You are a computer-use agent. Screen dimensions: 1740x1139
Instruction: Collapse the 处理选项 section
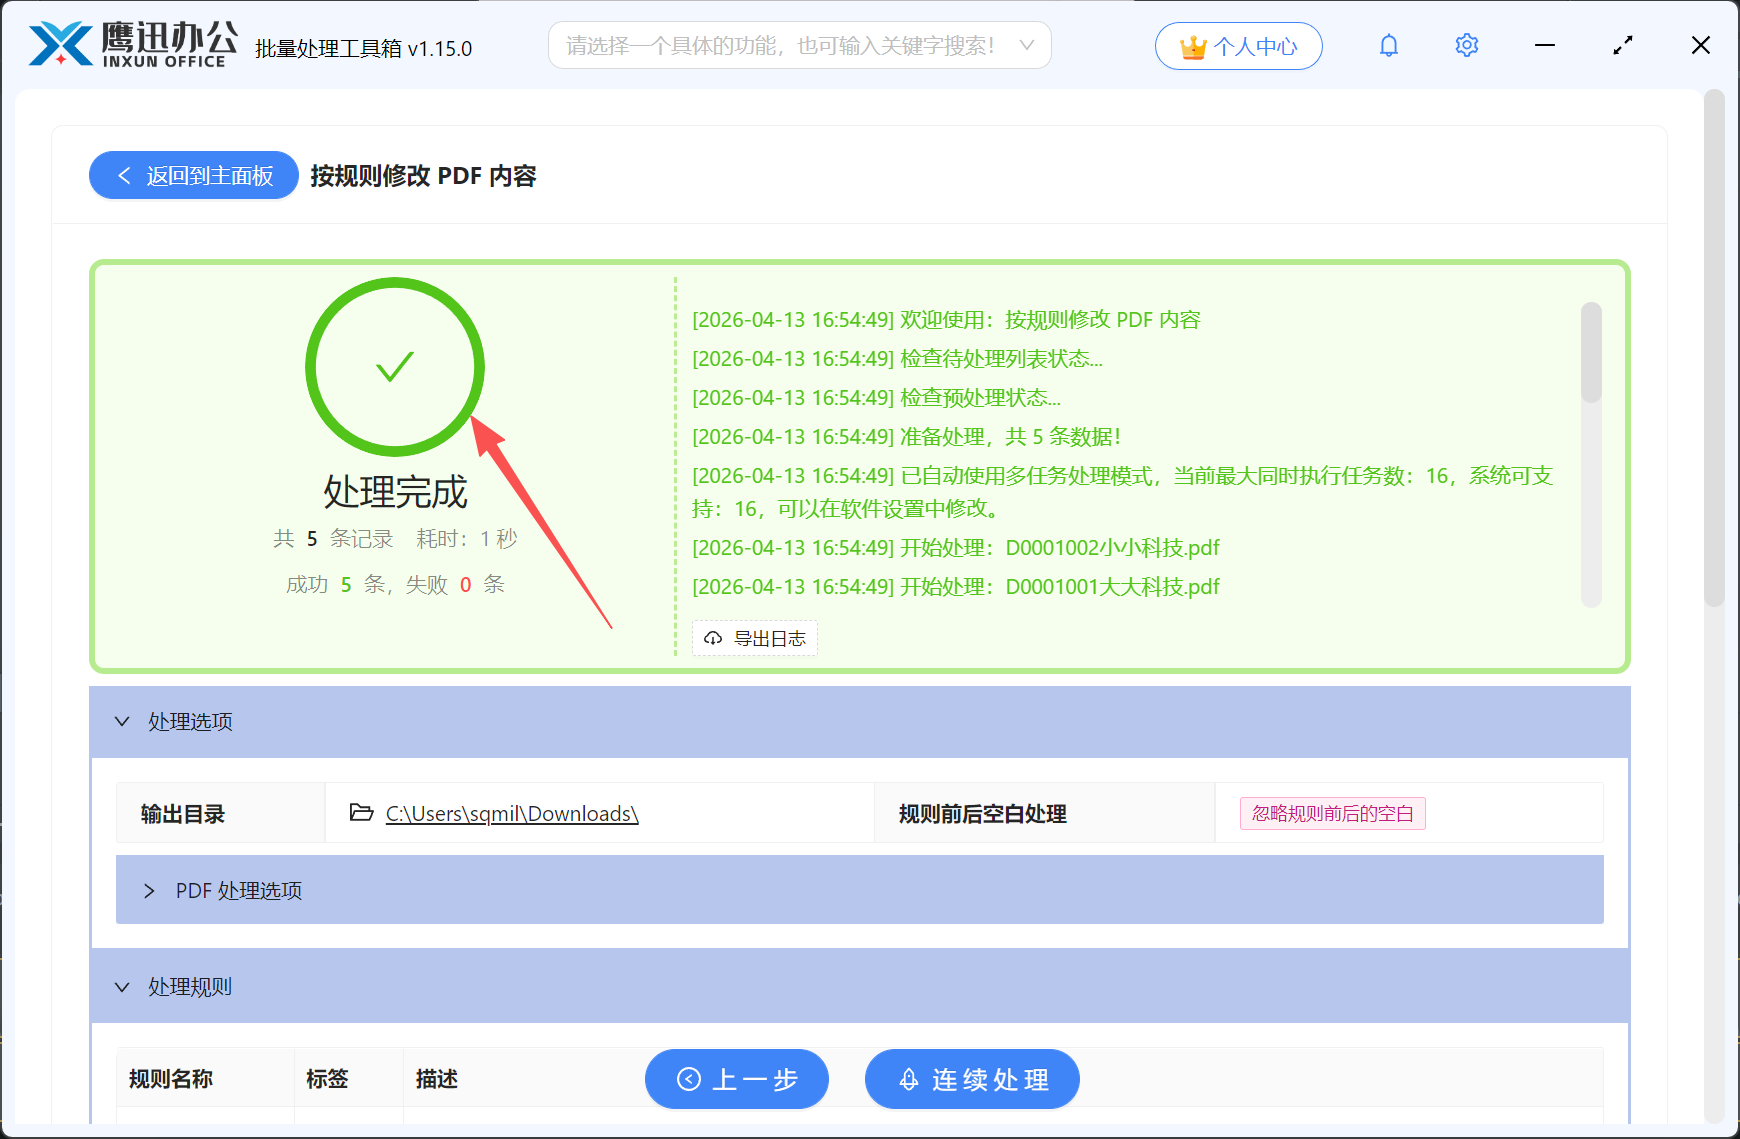(x=122, y=721)
